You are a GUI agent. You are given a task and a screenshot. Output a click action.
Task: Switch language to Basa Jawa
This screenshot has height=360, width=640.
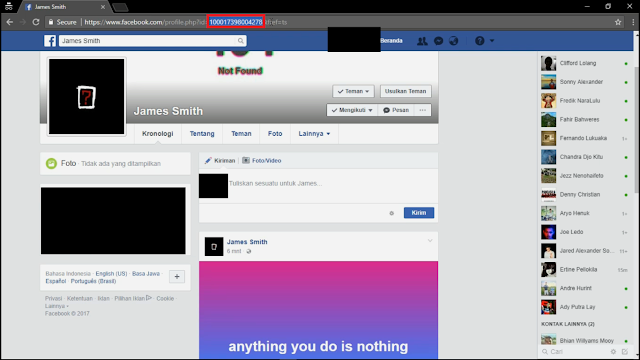[x=146, y=273]
